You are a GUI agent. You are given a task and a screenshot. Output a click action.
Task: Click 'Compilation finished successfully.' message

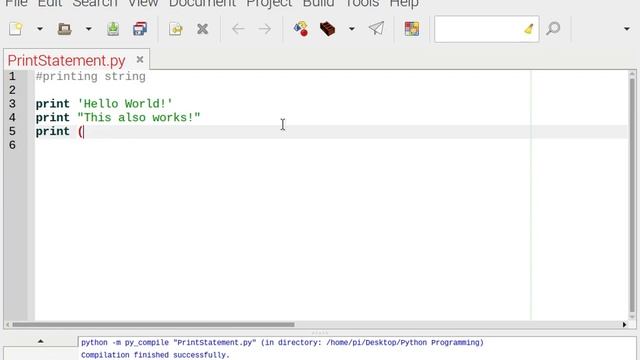(x=155, y=355)
